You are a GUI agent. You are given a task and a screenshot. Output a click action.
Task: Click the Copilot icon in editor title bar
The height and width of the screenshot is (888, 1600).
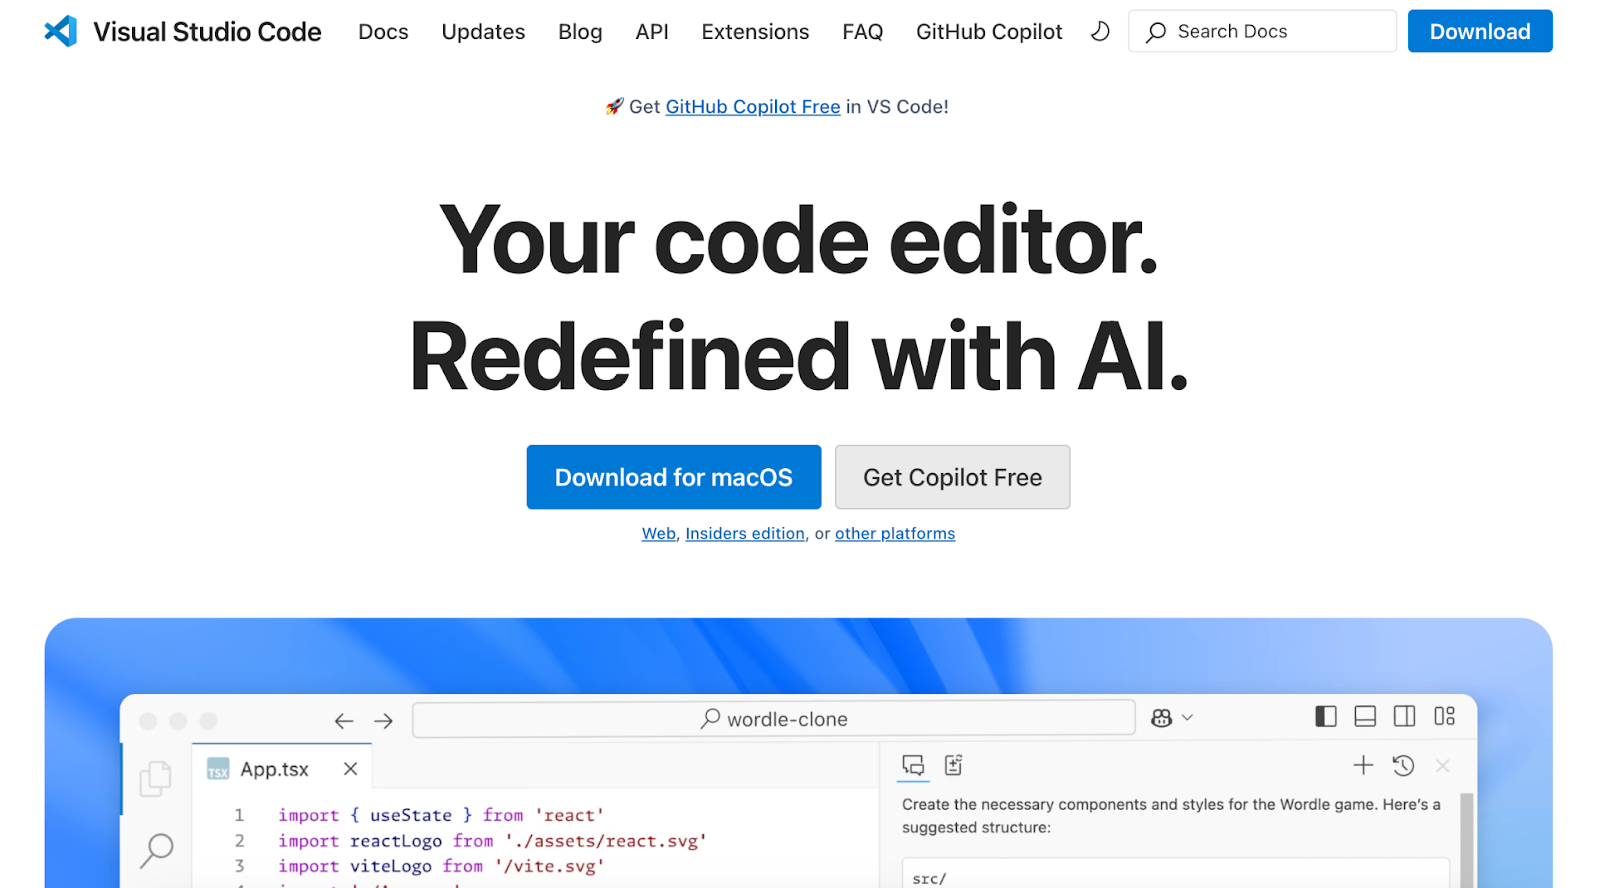(x=1161, y=718)
